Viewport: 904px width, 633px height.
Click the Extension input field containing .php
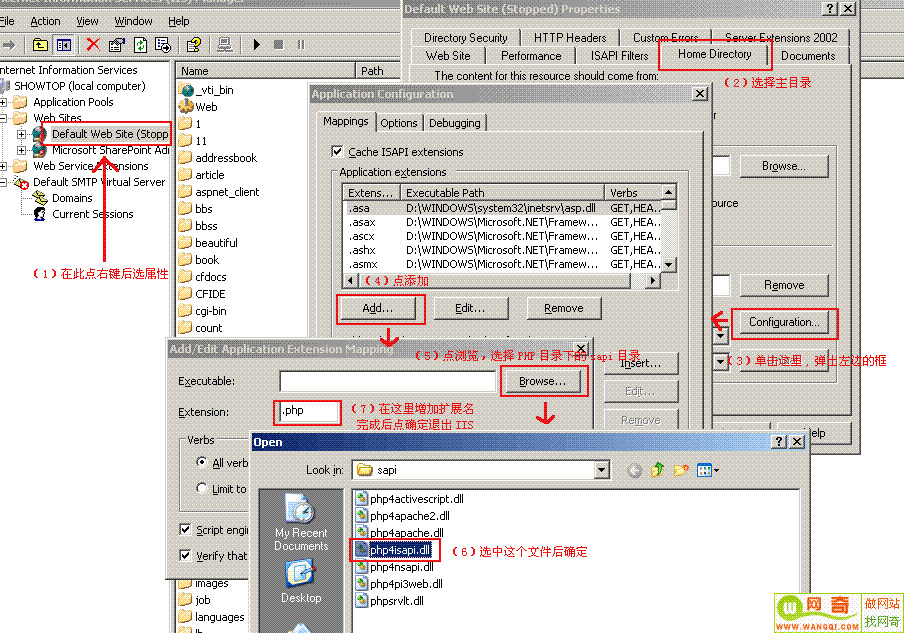tap(308, 412)
